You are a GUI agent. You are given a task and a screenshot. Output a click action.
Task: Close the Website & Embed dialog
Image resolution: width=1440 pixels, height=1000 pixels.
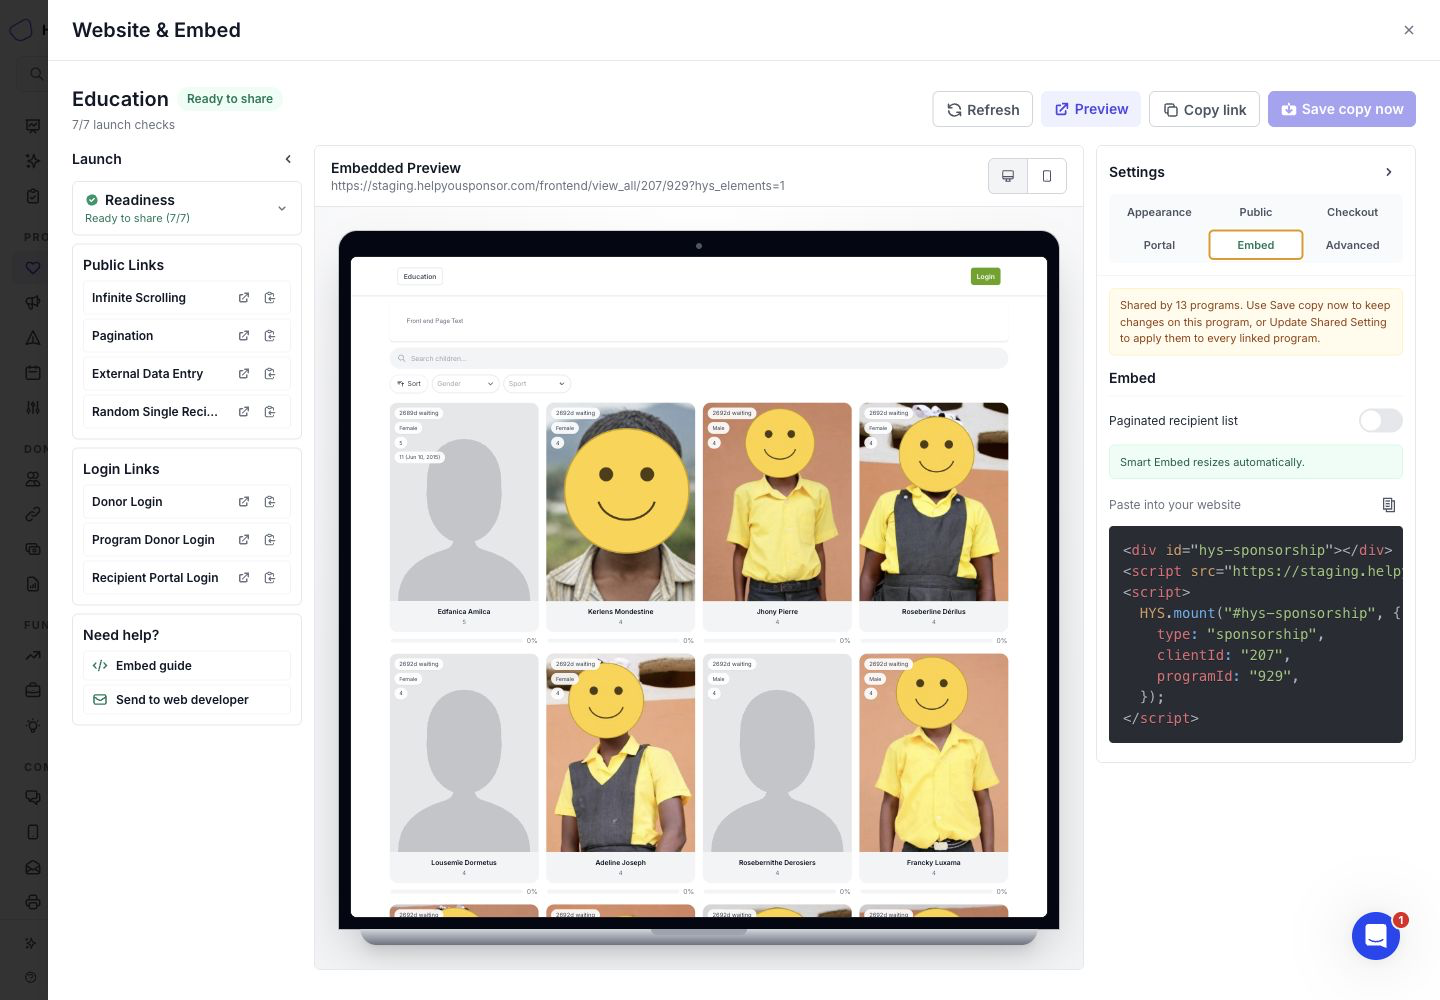(1409, 30)
